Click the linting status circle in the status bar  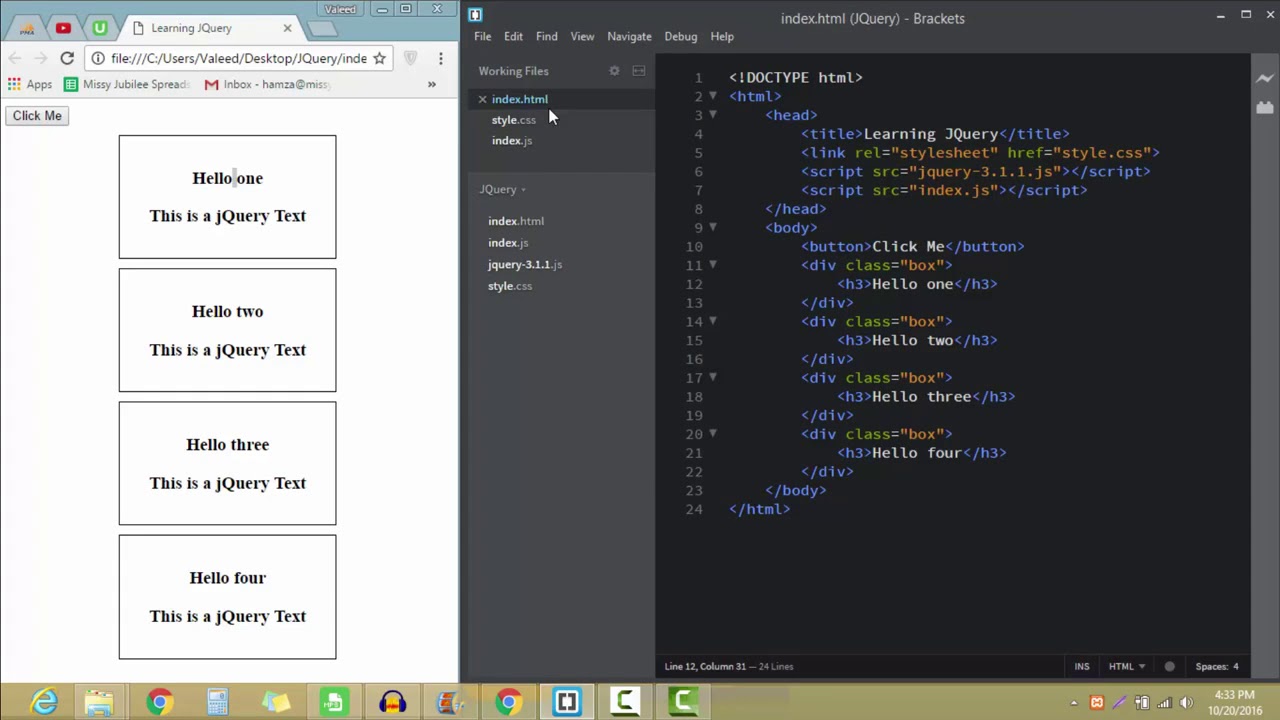pos(1169,667)
